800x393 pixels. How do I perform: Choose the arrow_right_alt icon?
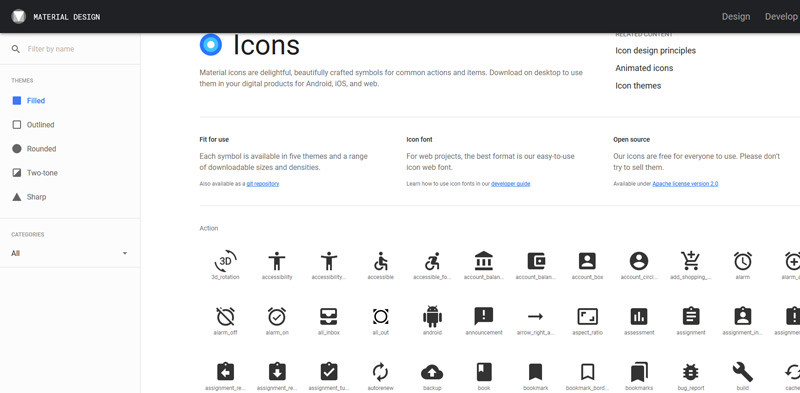pyautogui.click(x=536, y=316)
